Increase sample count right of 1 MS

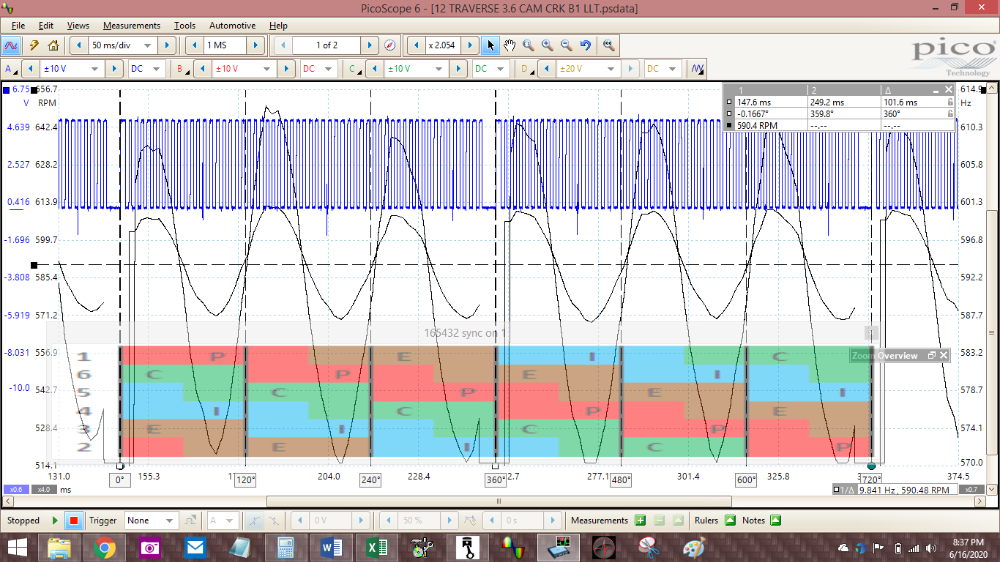coord(256,45)
